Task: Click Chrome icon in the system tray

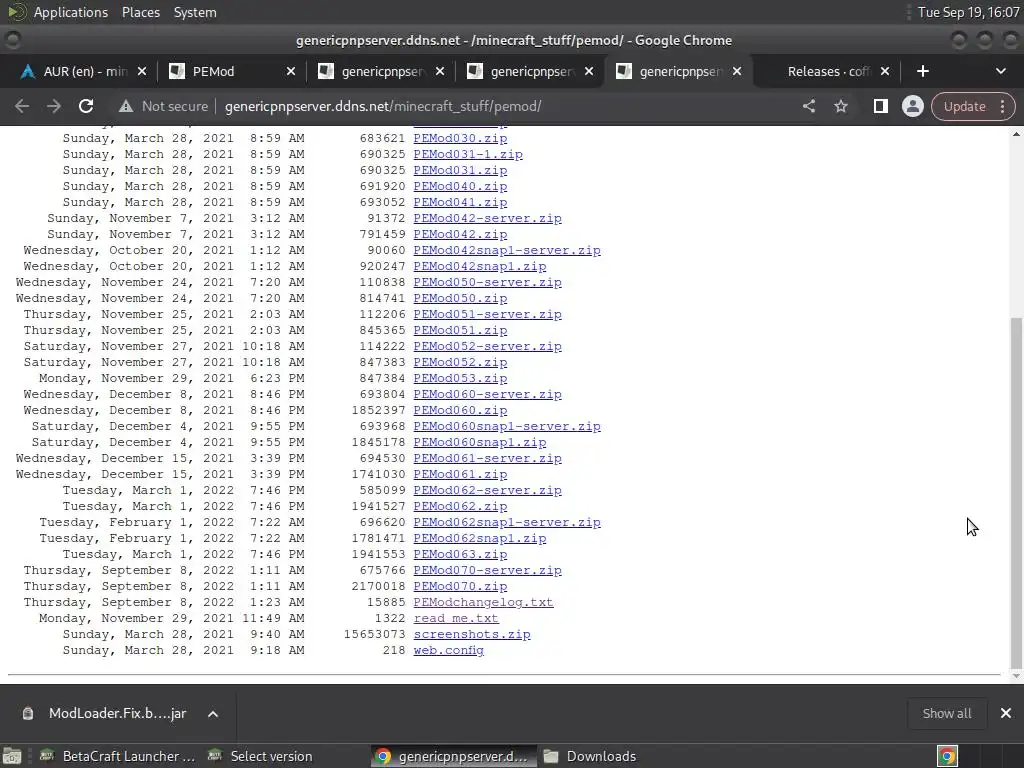Action: point(947,756)
